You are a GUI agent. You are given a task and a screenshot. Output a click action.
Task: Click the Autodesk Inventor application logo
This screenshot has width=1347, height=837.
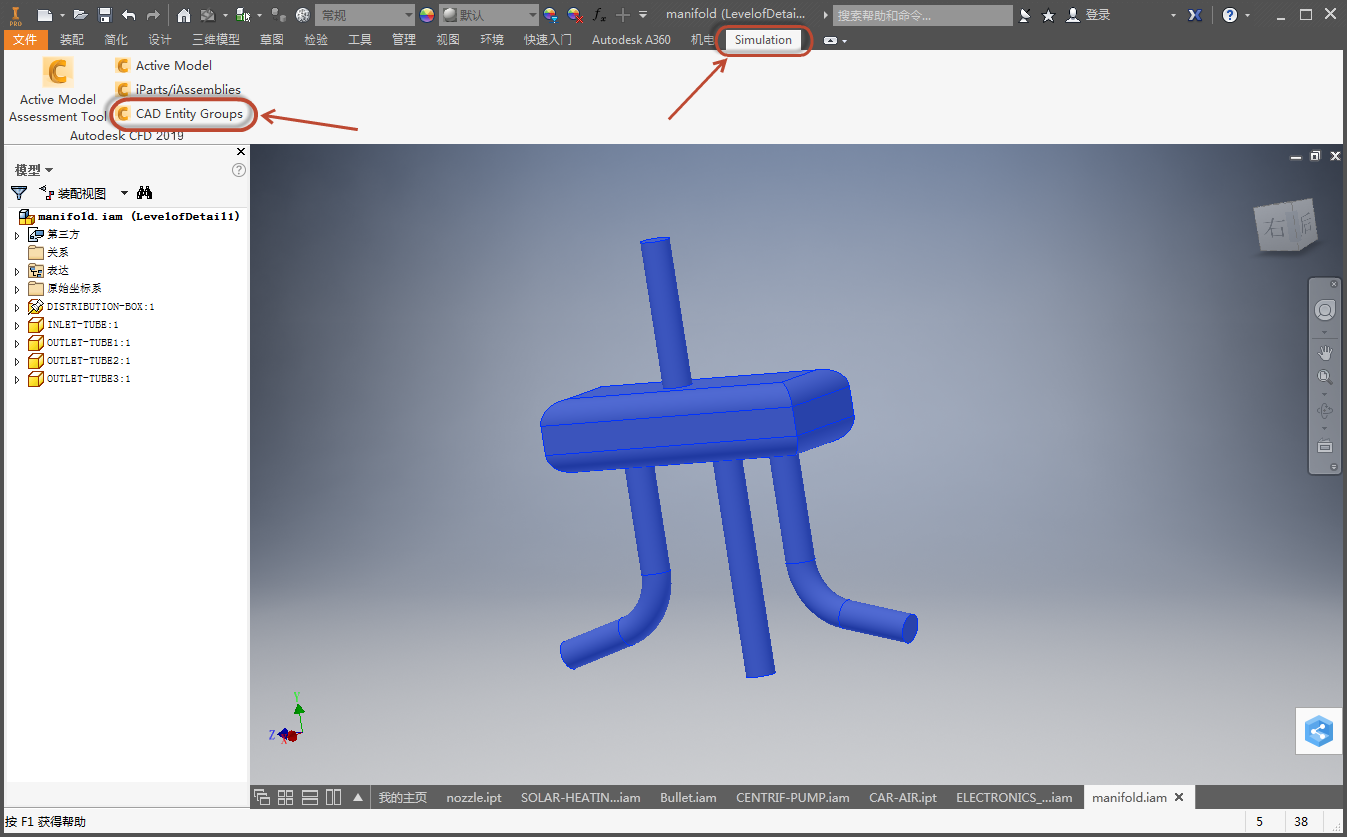click(14, 14)
